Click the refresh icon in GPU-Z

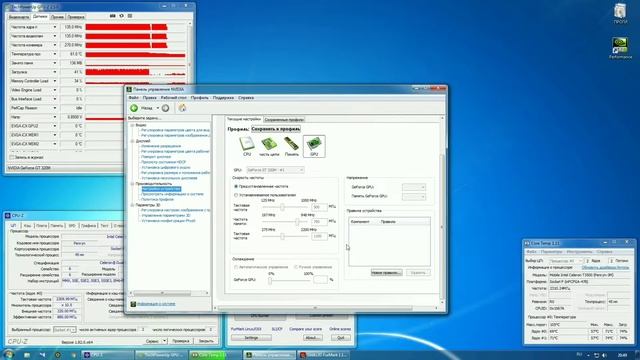tap(121, 16)
